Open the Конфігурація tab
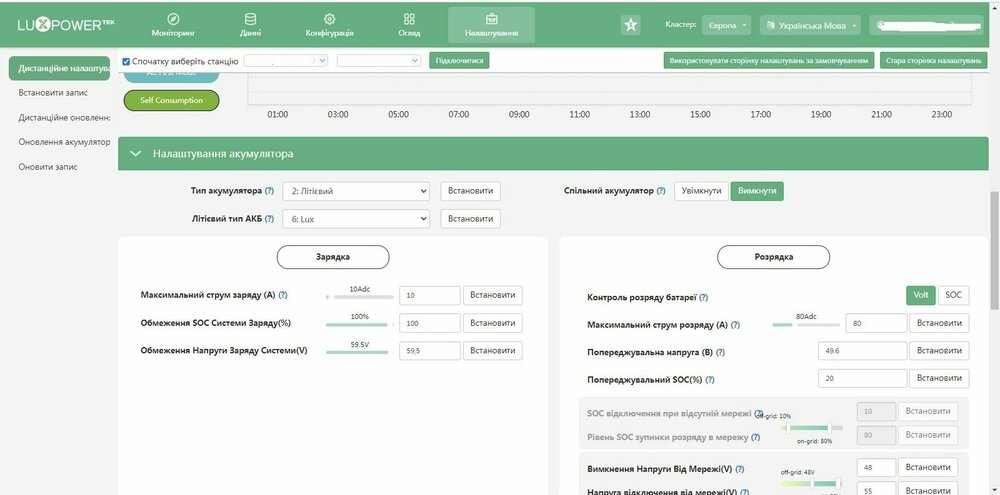 (x=329, y=25)
